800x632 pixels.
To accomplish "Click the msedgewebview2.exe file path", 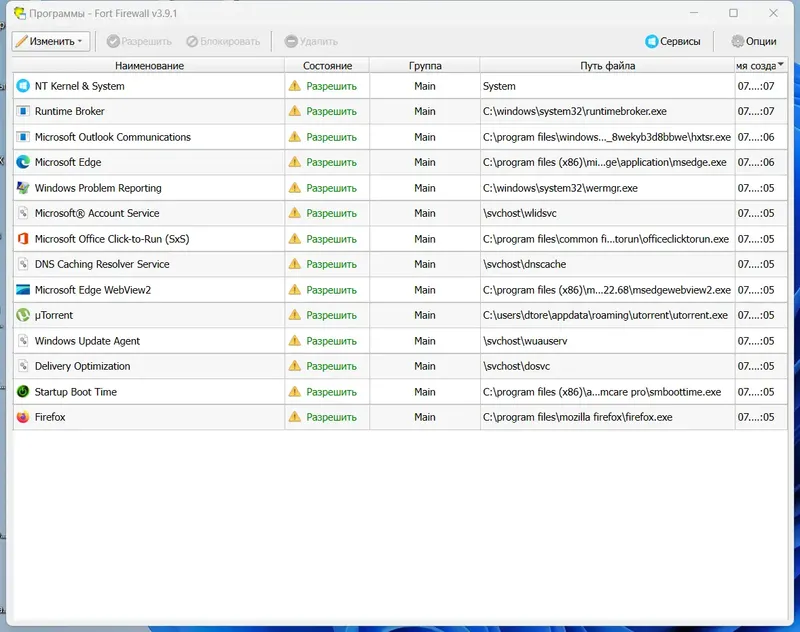I will click(607, 290).
